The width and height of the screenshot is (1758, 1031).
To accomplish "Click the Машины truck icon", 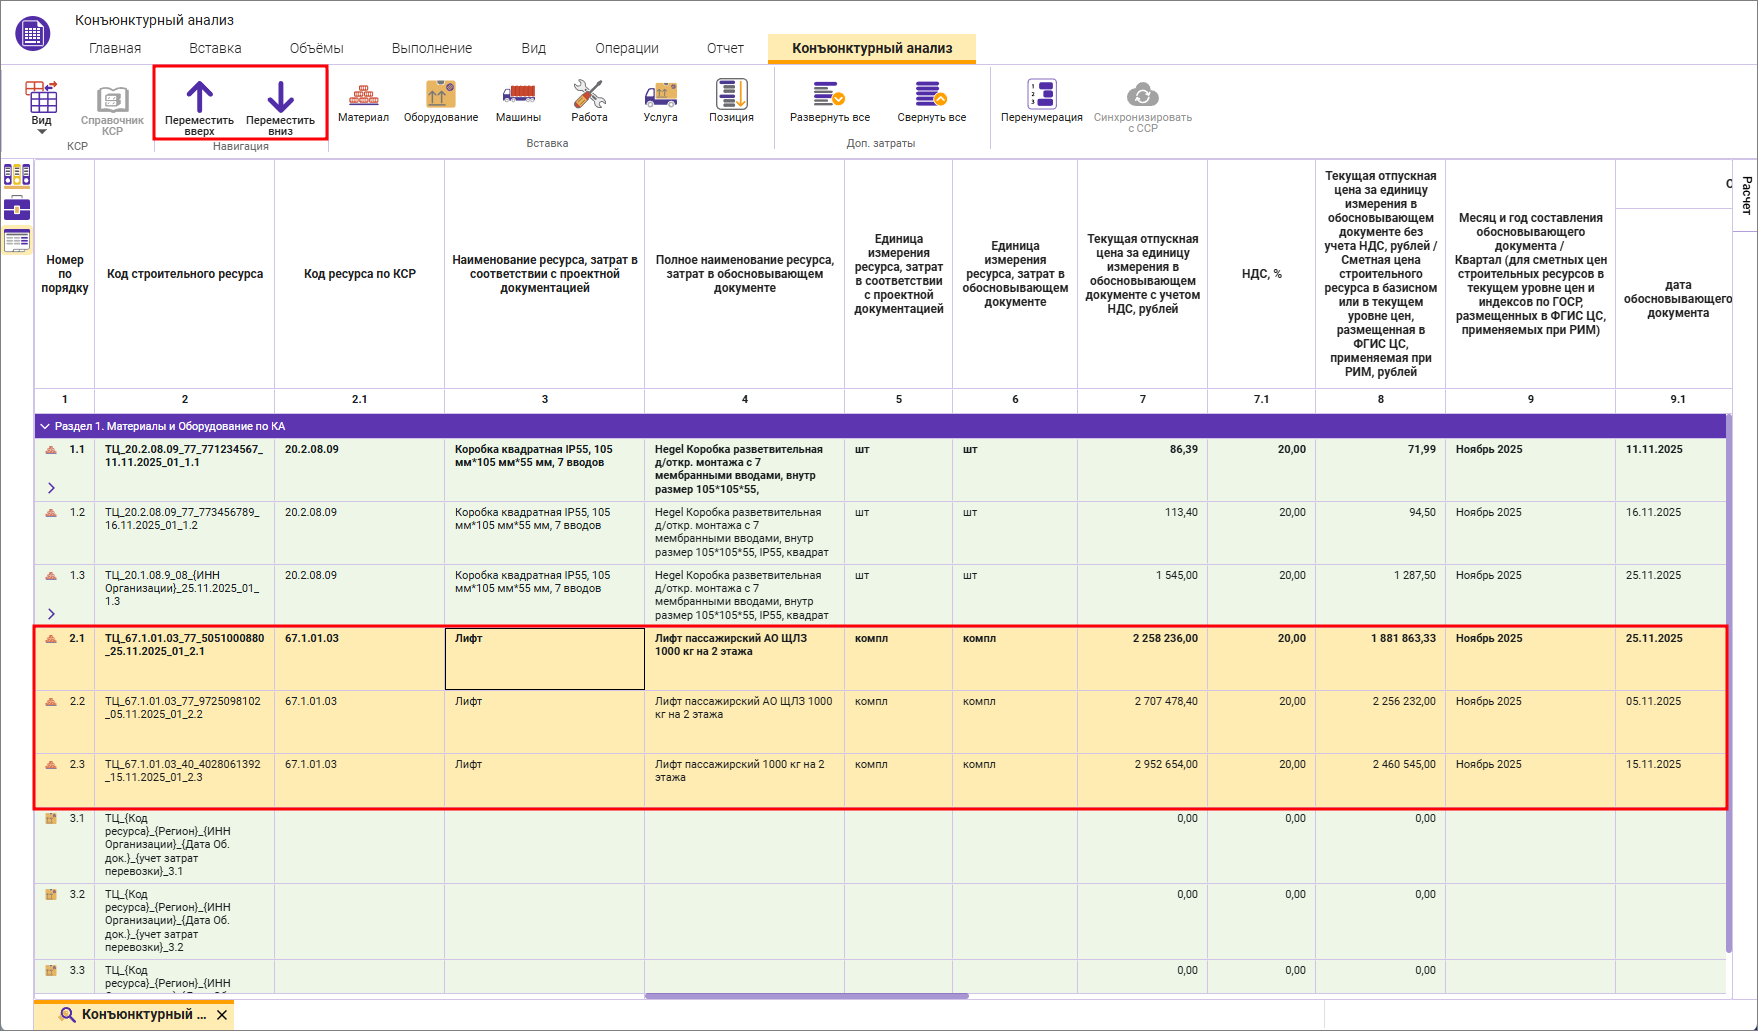I will tap(519, 94).
